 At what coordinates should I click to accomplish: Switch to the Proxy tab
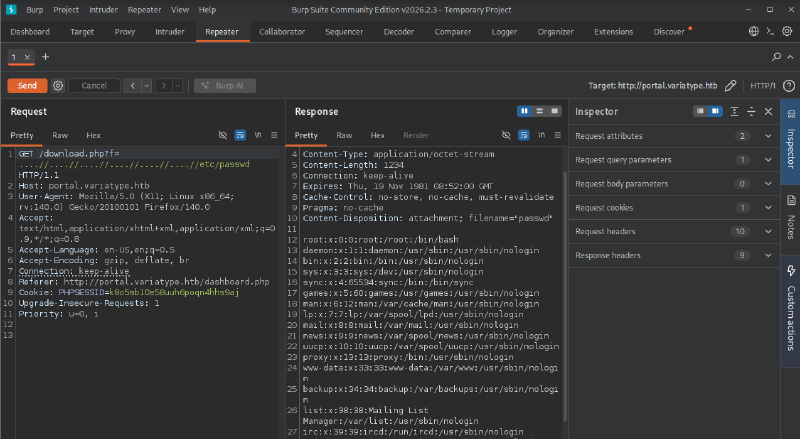click(x=124, y=32)
